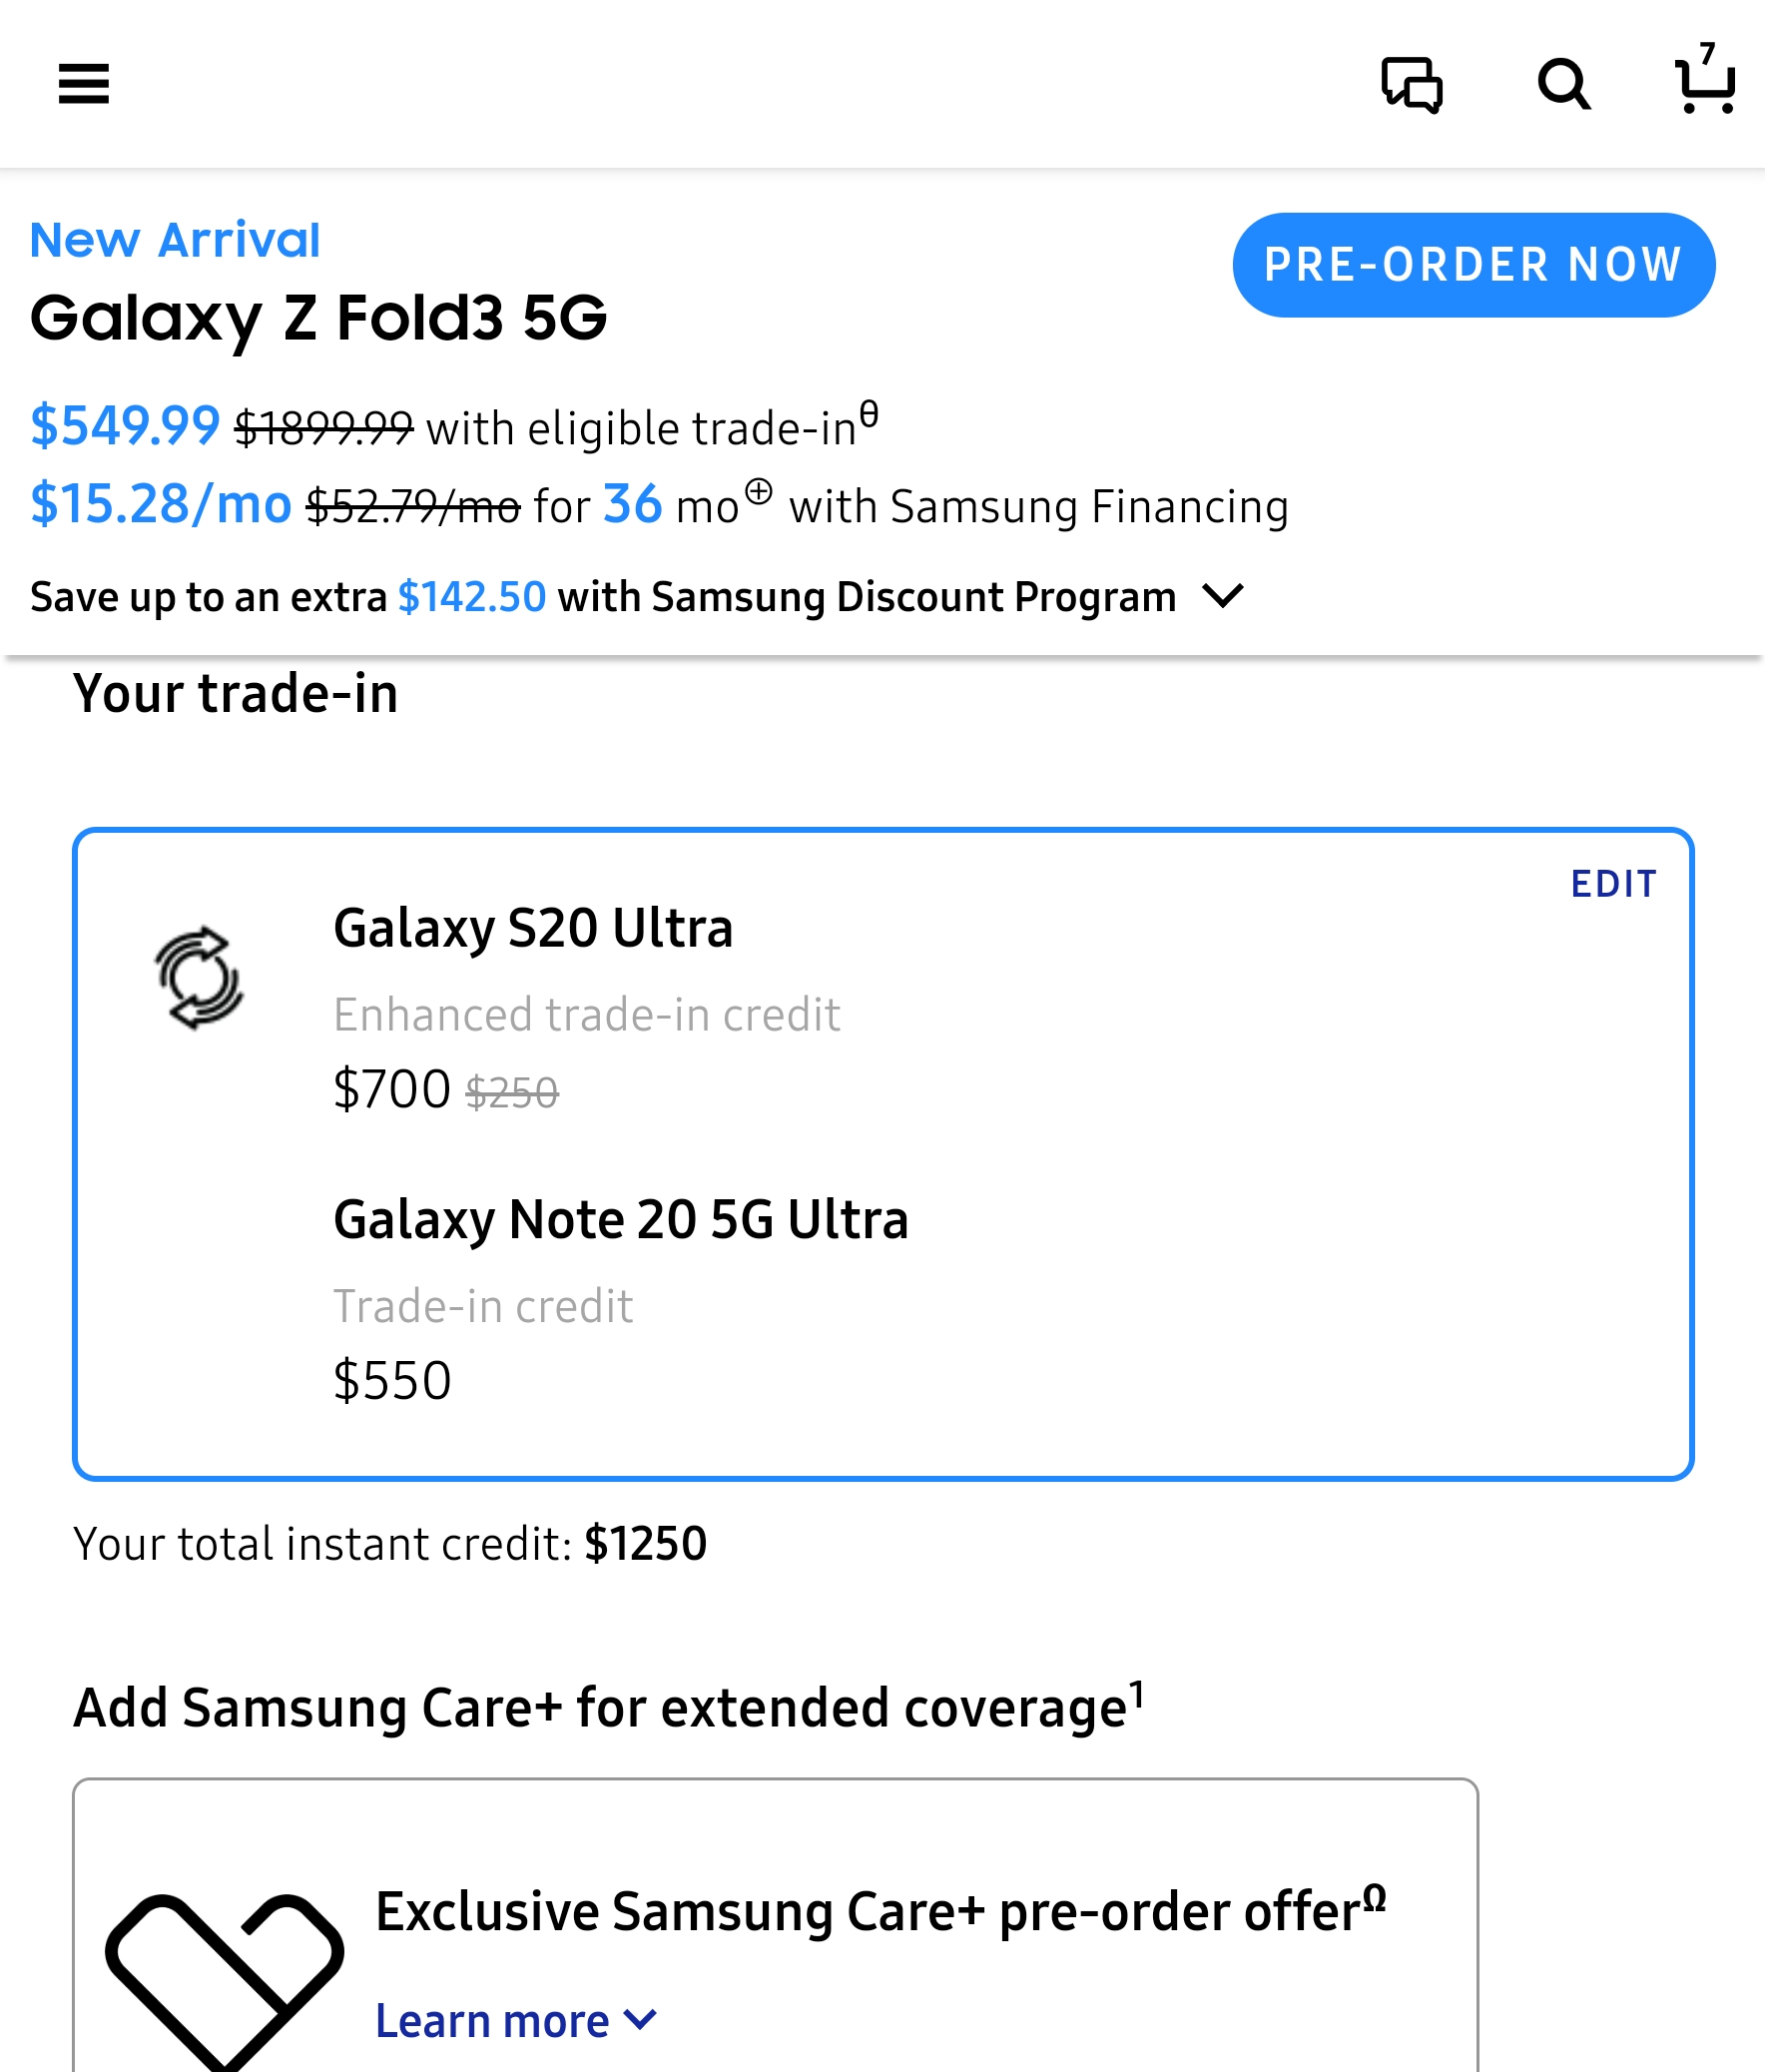Open the shopping cart with 7 items

(1704, 80)
